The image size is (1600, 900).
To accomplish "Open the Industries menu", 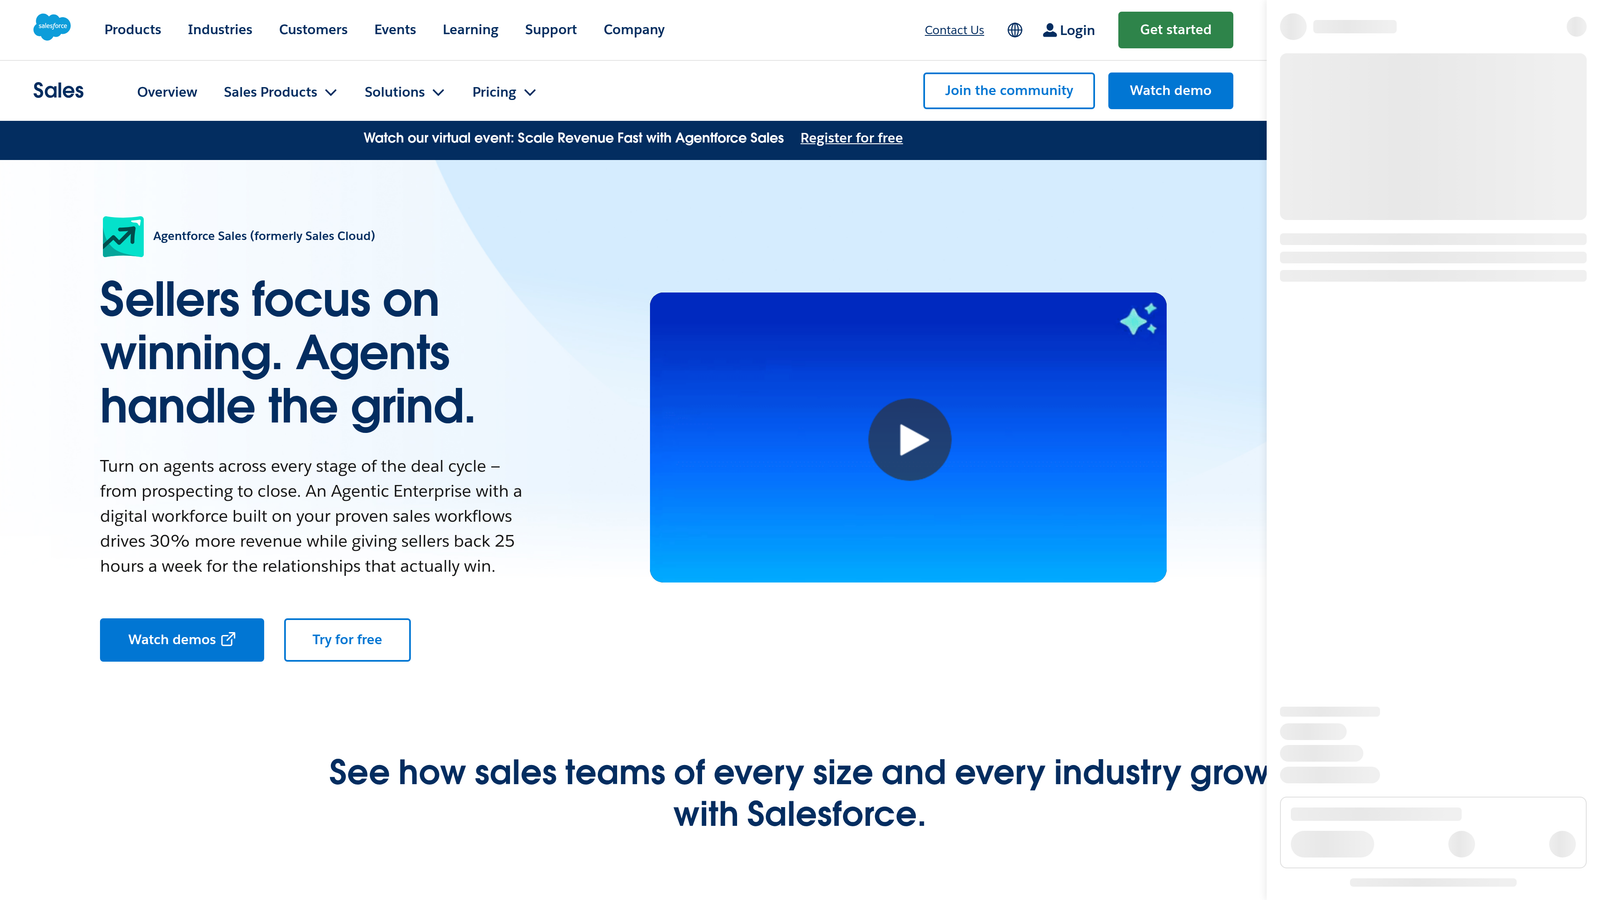I will 220,30.
